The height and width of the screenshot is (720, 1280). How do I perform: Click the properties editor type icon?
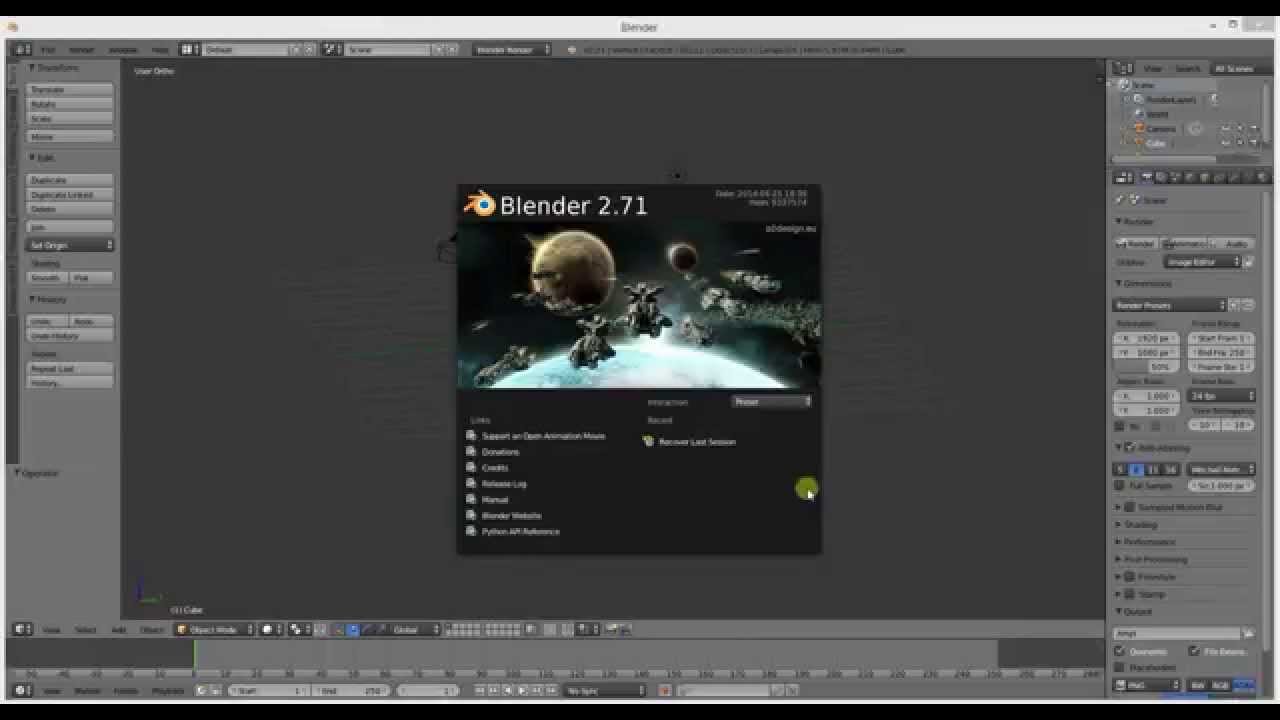(x=1123, y=177)
